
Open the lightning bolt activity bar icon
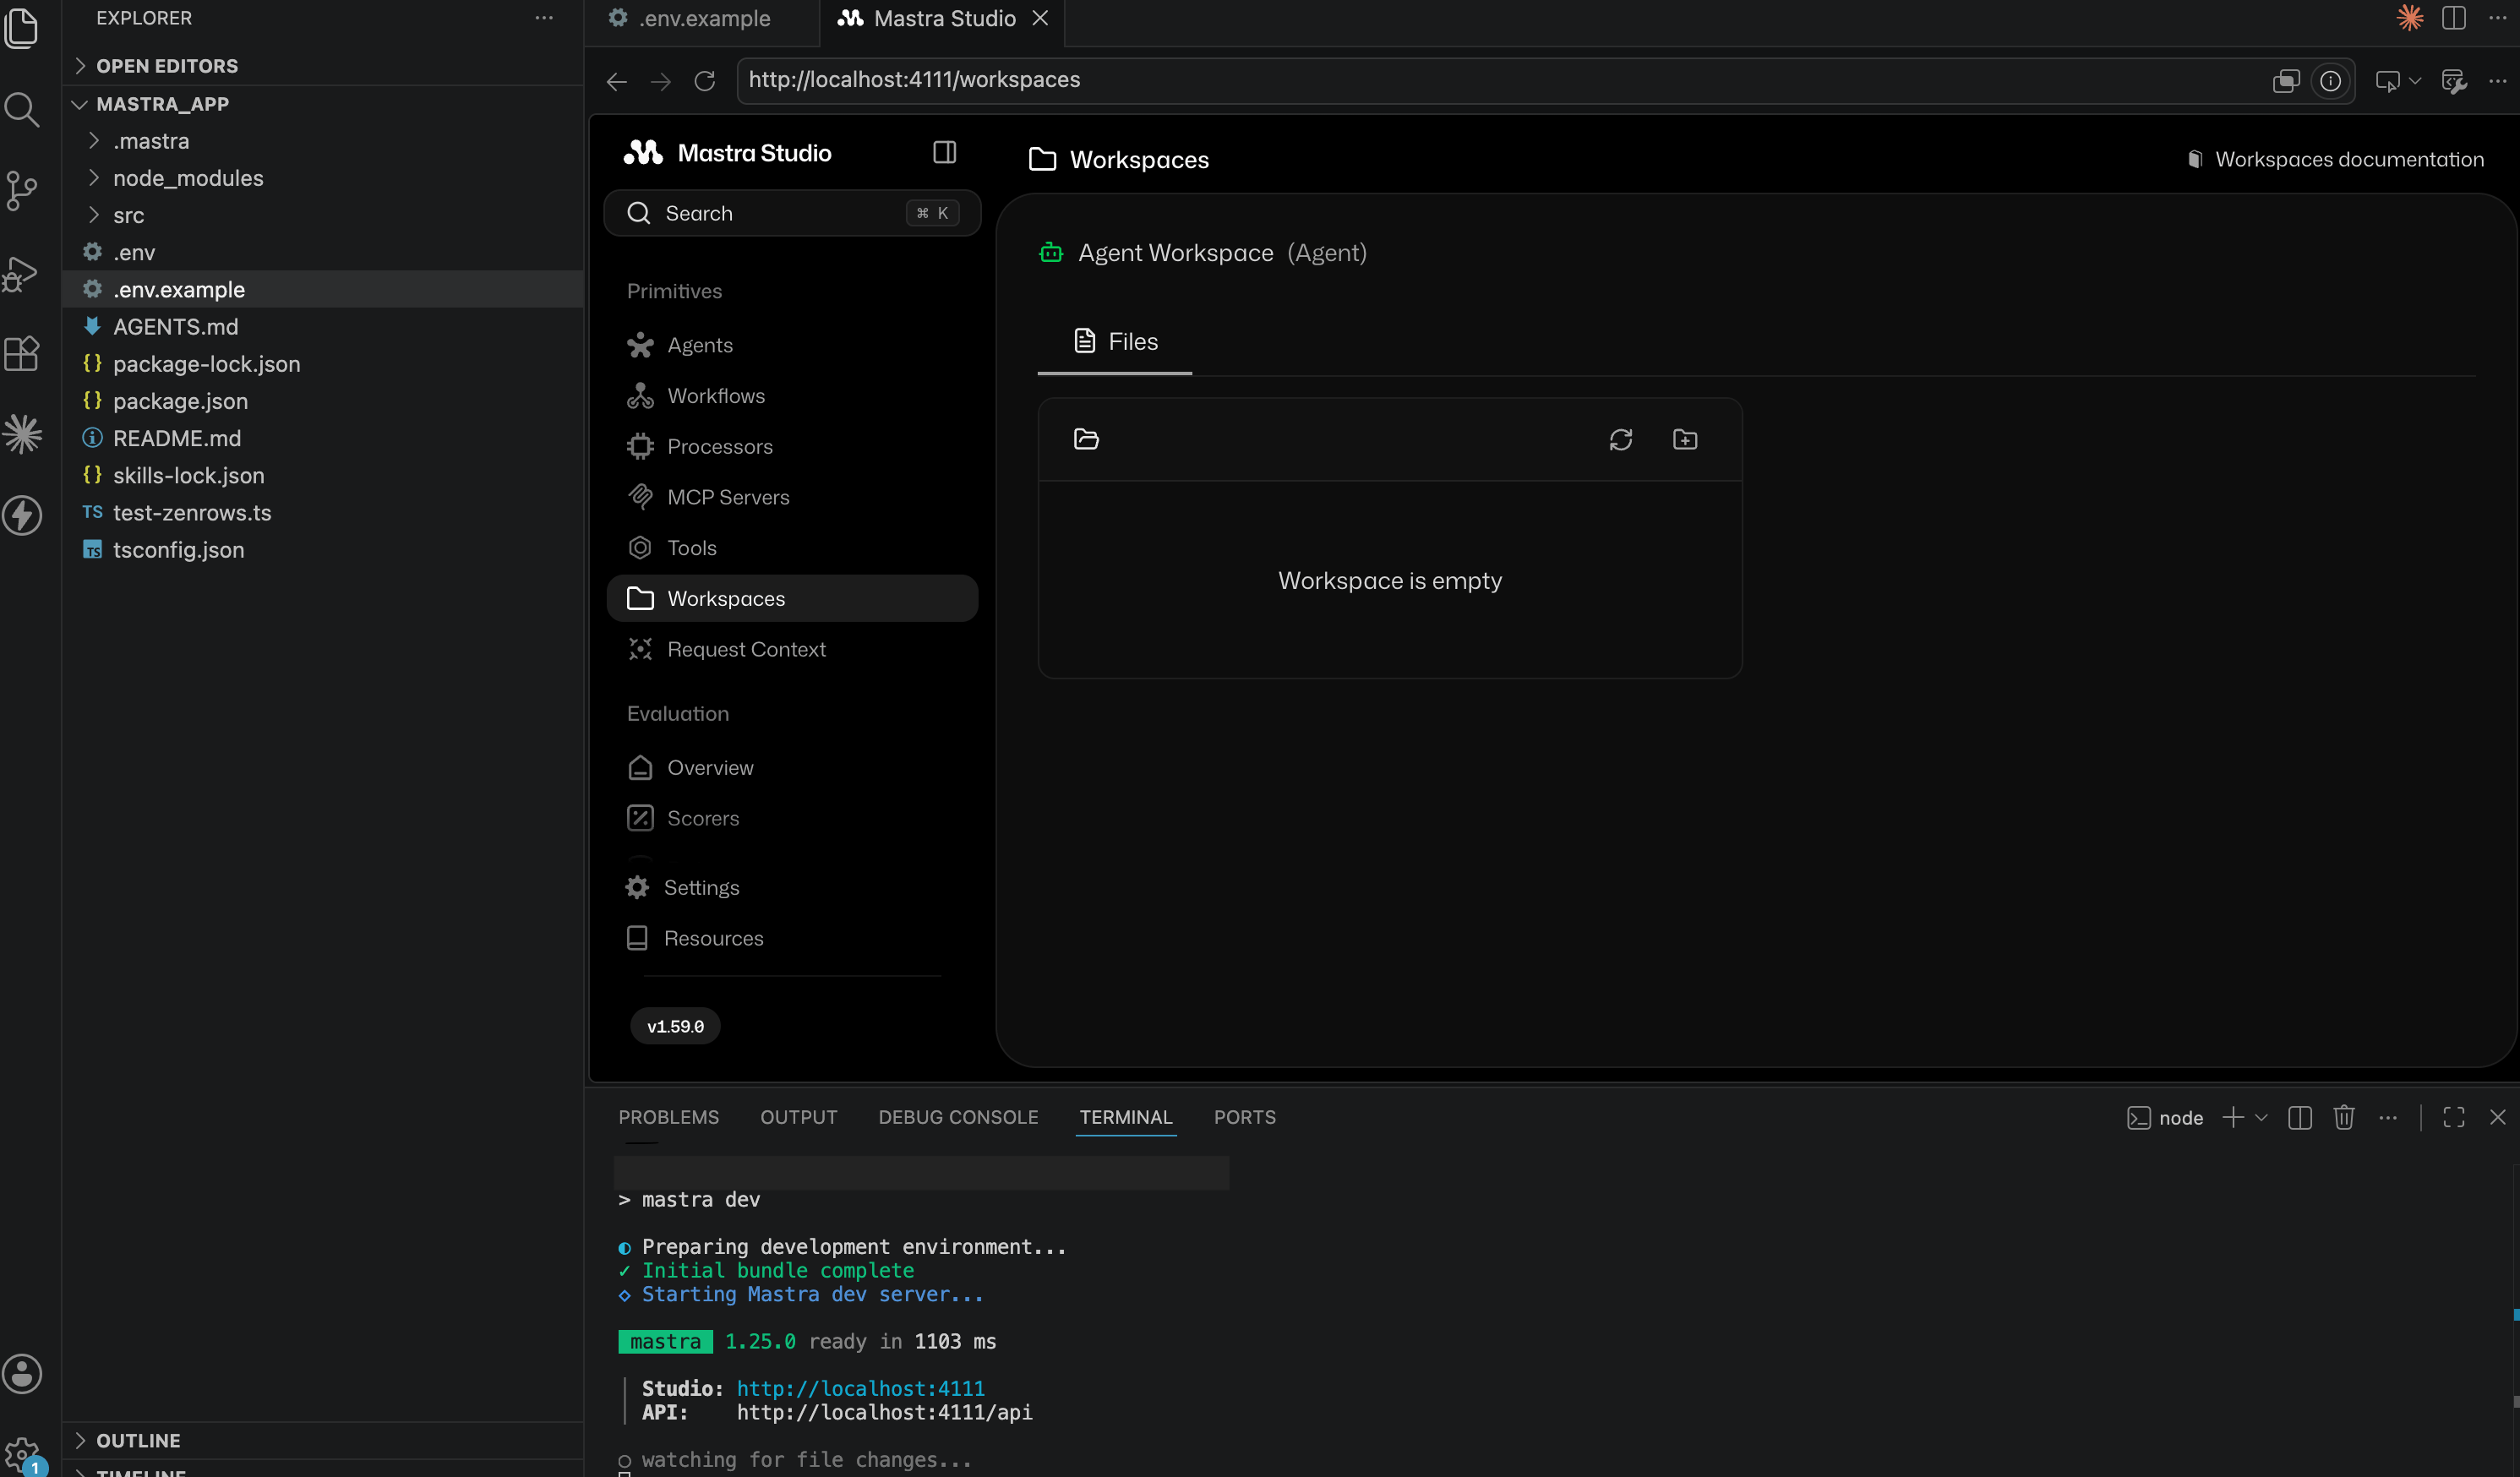pyautogui.click(x=22, y=515)
